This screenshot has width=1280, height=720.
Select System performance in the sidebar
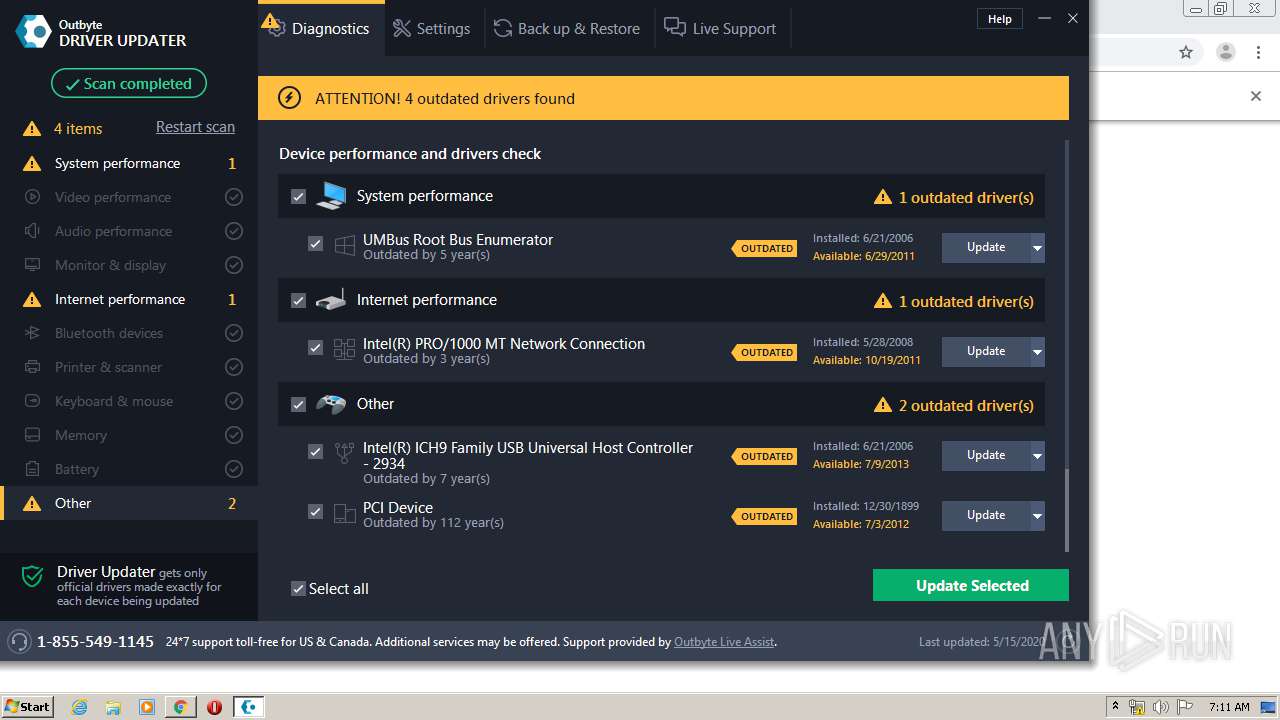[129, 163]
